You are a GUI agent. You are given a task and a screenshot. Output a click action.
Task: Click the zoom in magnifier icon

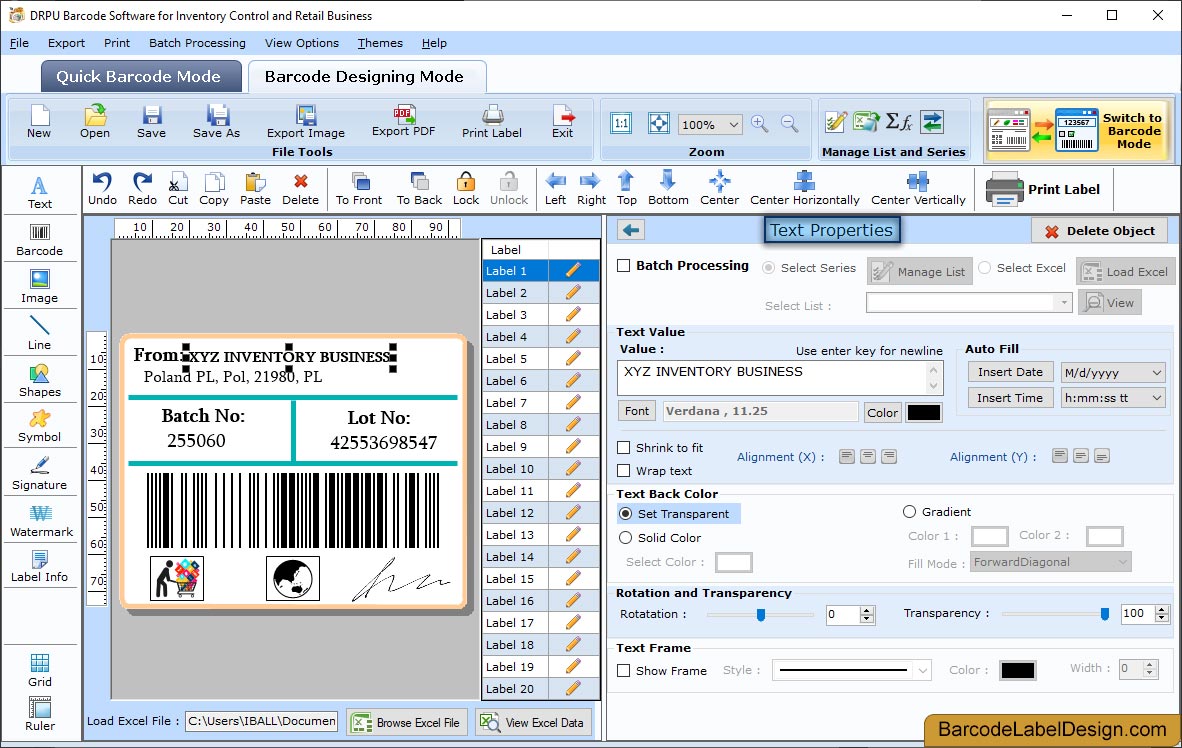(x=760, y=124)
